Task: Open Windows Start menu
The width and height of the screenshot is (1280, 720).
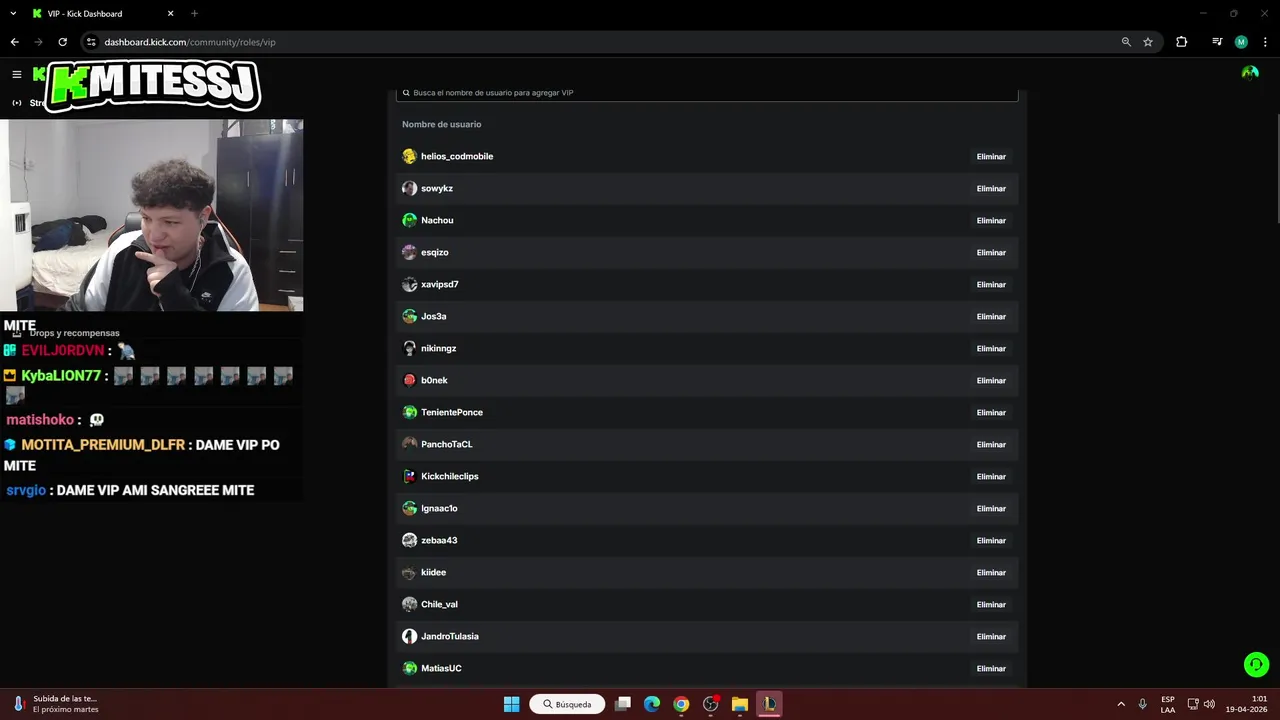Action: [x=511, y=704]
